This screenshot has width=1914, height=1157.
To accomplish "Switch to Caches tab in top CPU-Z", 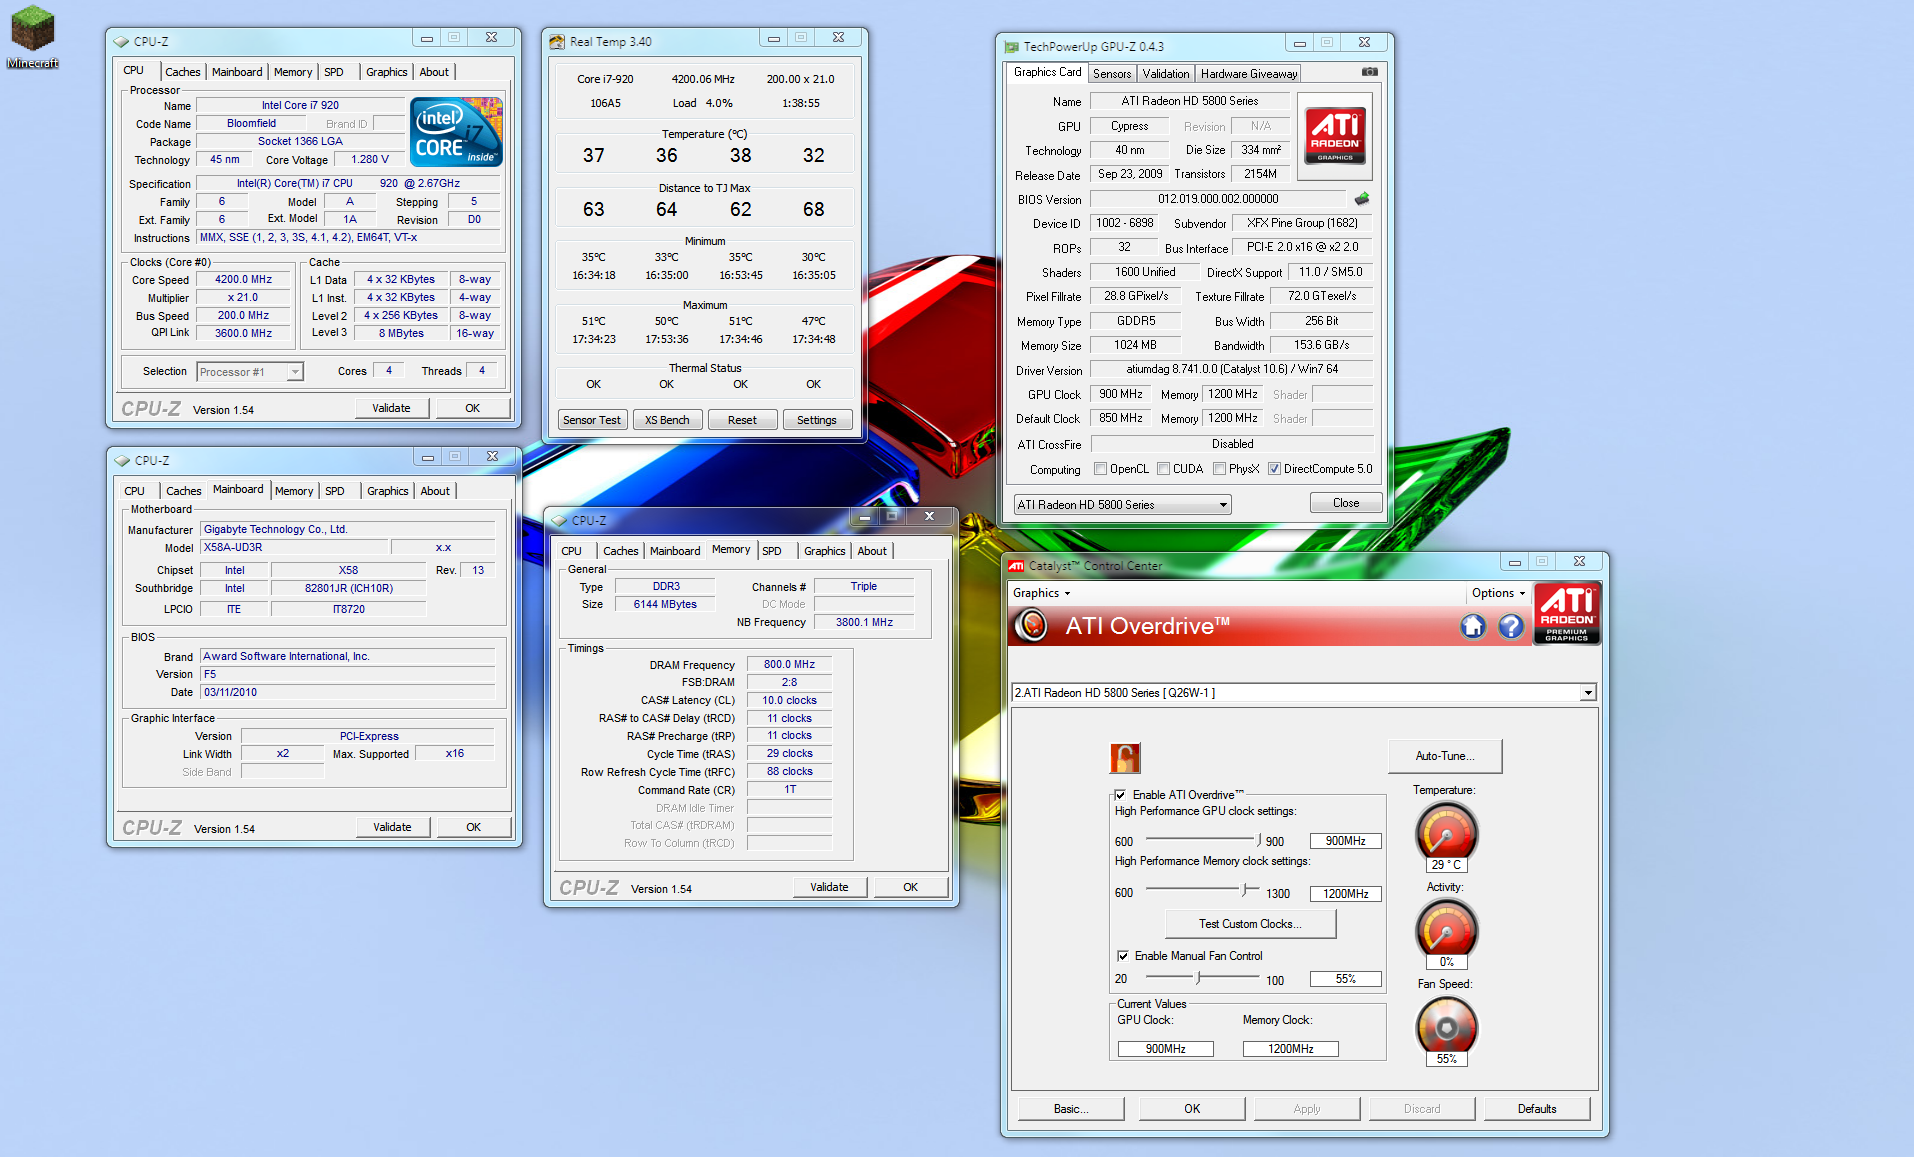I will [x=182, y=72].
